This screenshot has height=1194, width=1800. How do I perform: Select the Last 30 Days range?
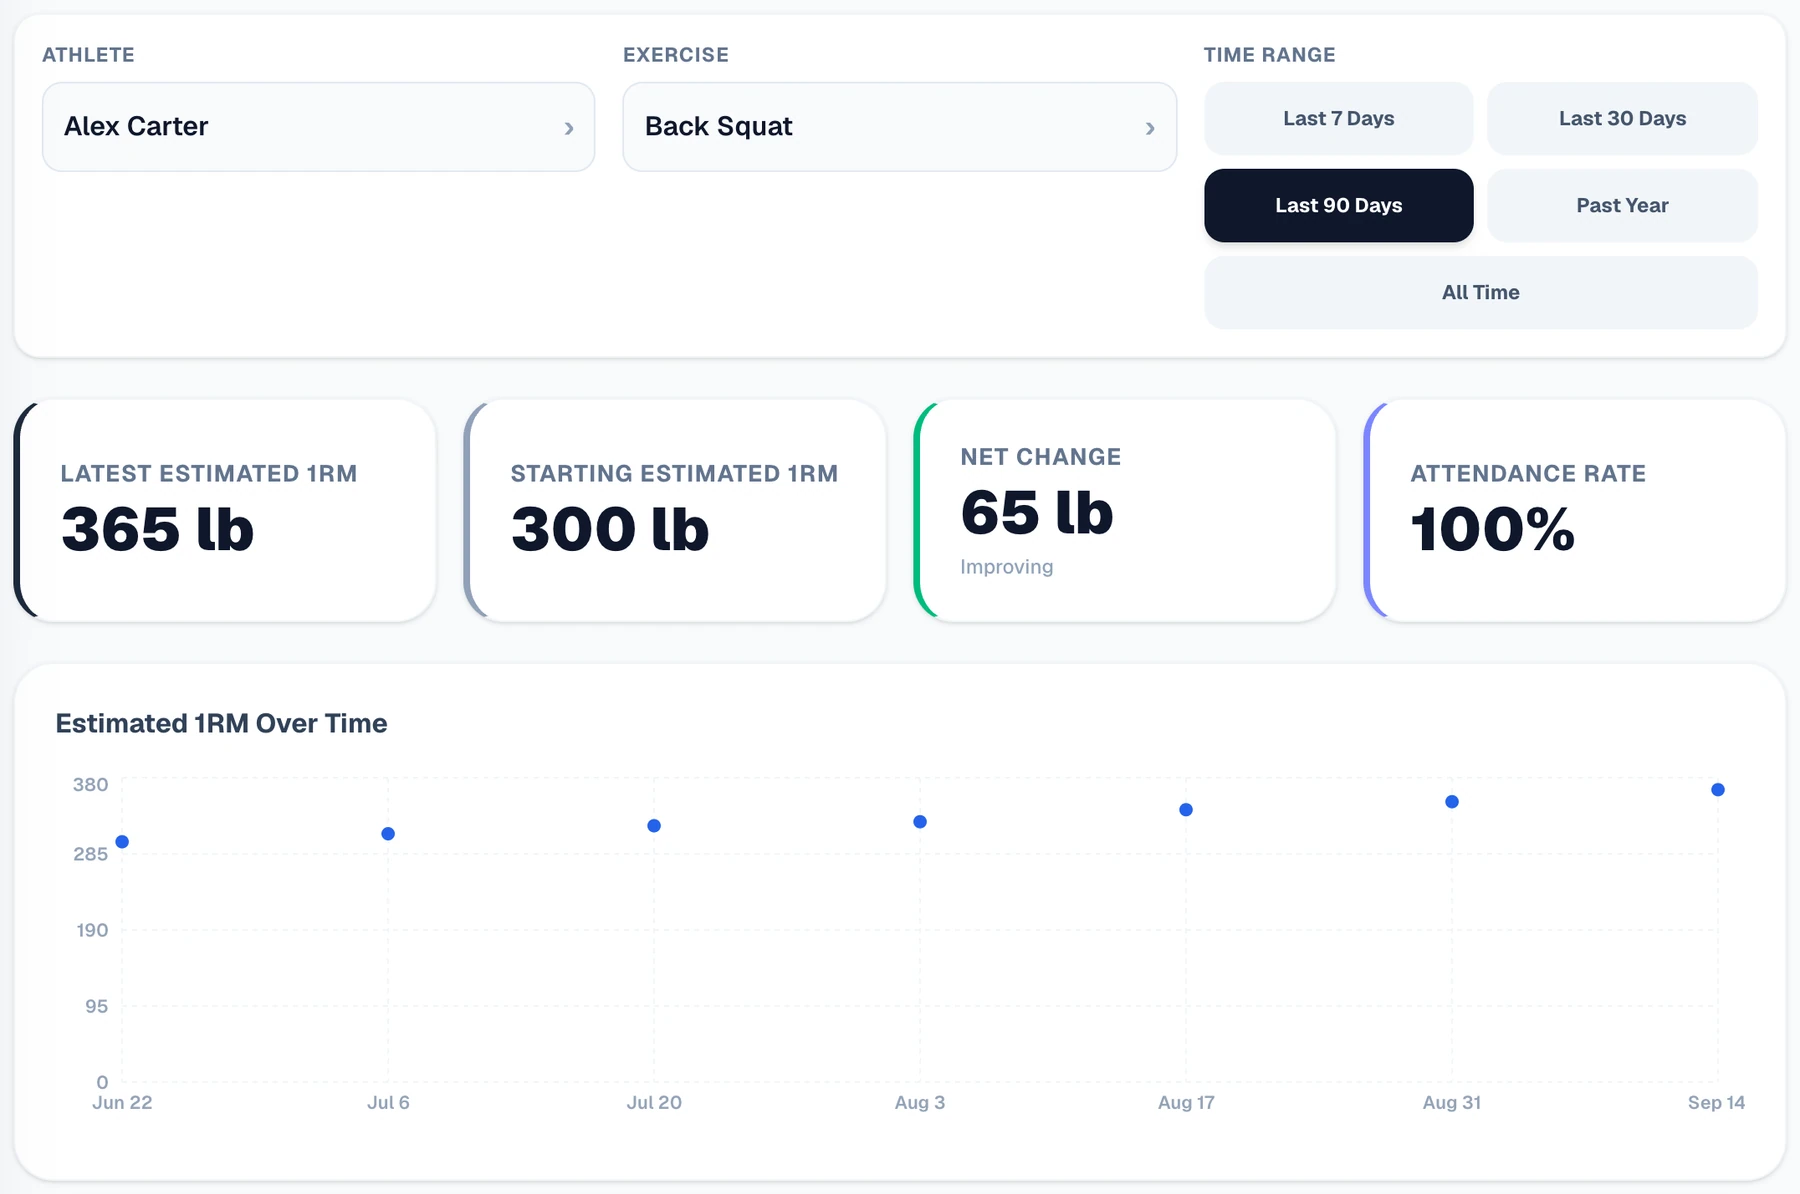tap(1622, 118)
